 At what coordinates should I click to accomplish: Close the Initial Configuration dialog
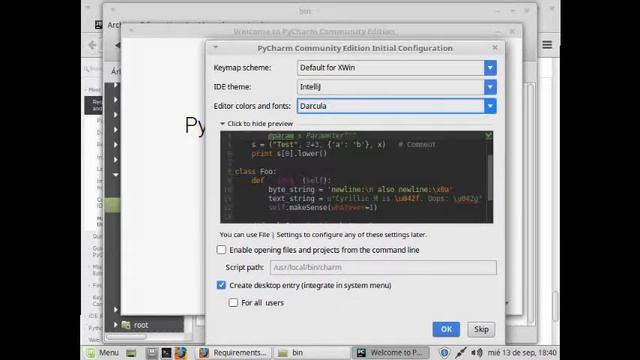tap(495, 47)
